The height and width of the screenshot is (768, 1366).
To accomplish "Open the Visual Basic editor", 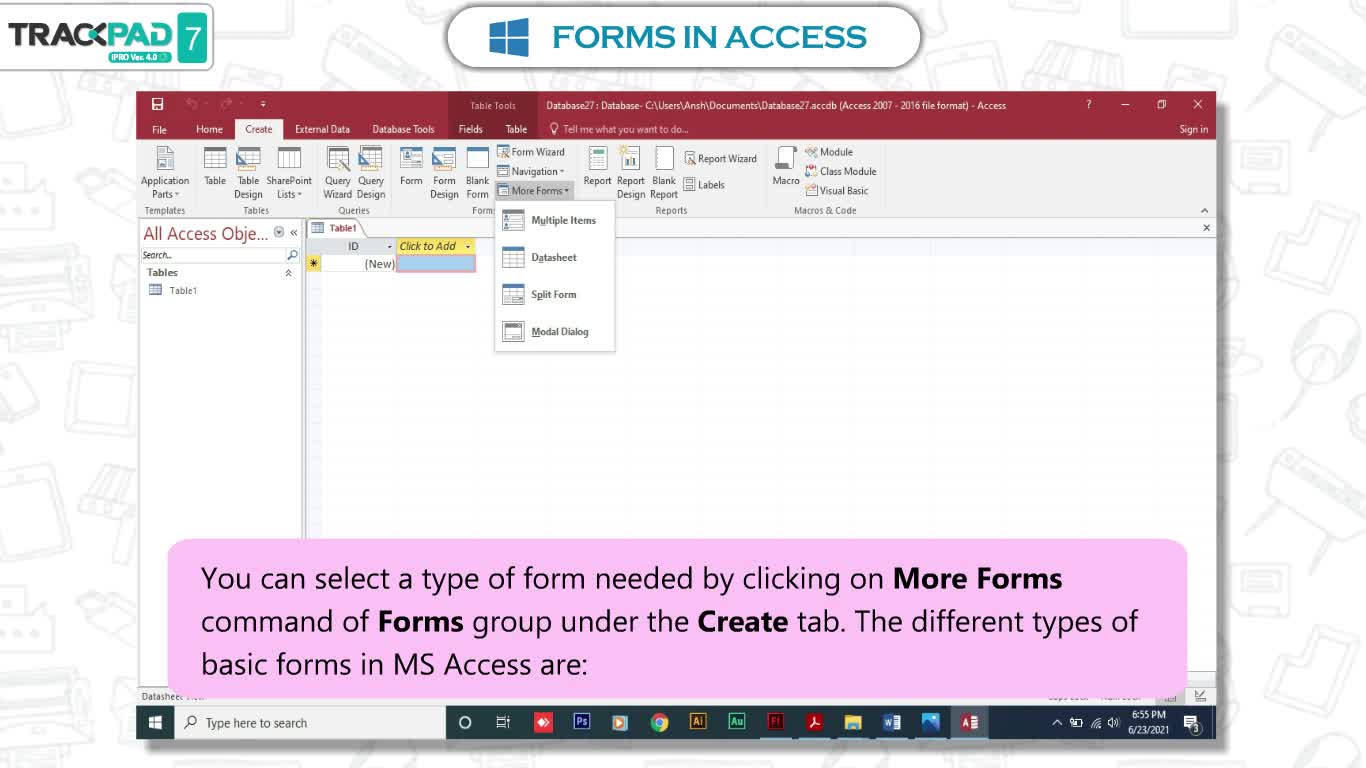I will 837,190.
